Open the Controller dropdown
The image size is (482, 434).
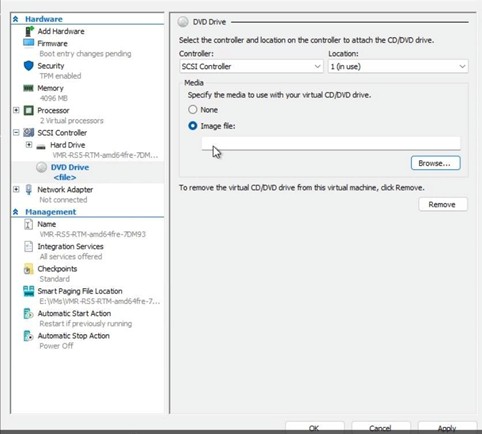point(251,66)
